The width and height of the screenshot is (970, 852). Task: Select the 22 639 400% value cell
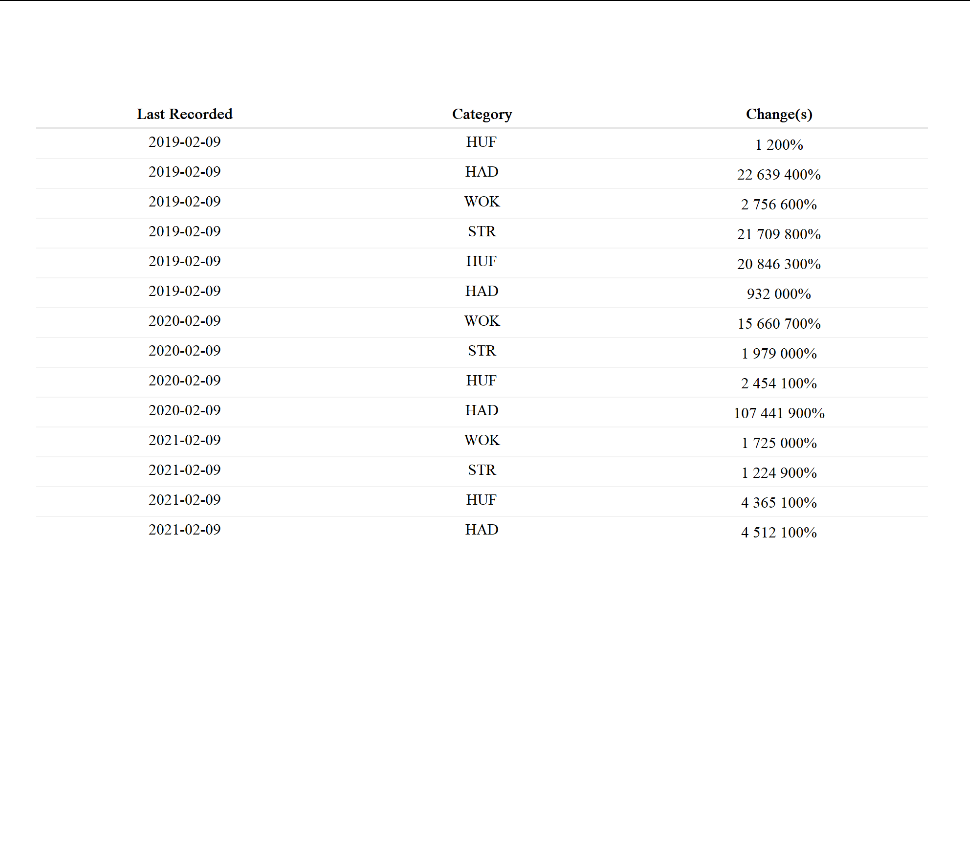(778, 175)
